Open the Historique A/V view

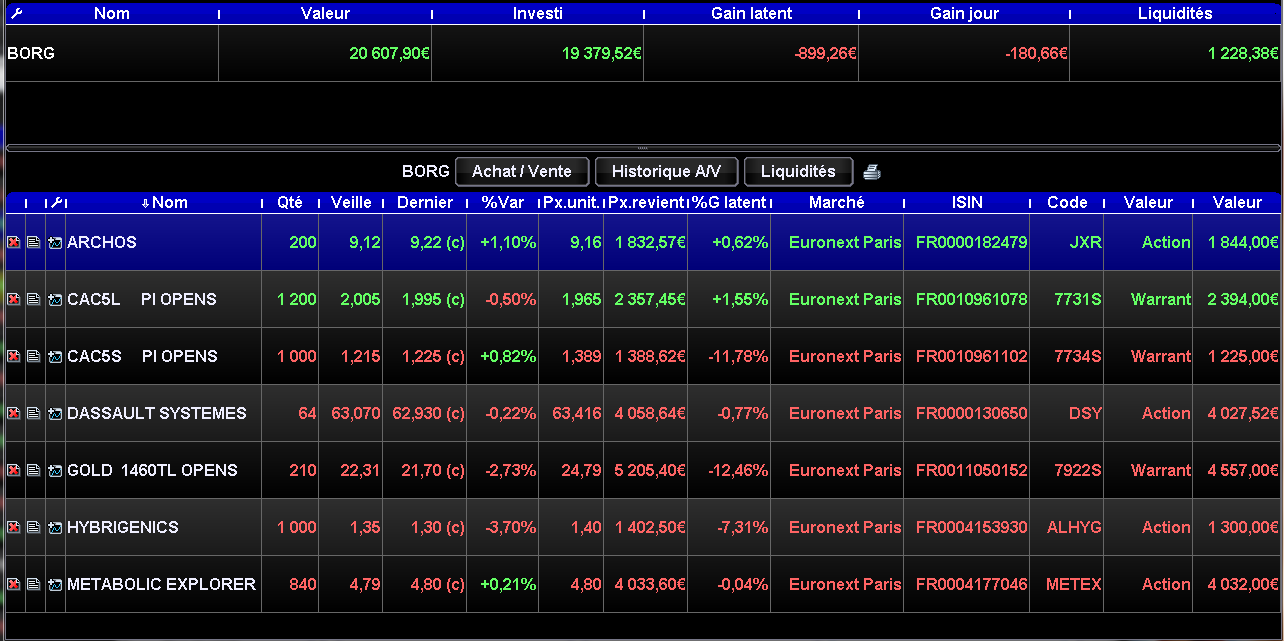pos(666,172)
